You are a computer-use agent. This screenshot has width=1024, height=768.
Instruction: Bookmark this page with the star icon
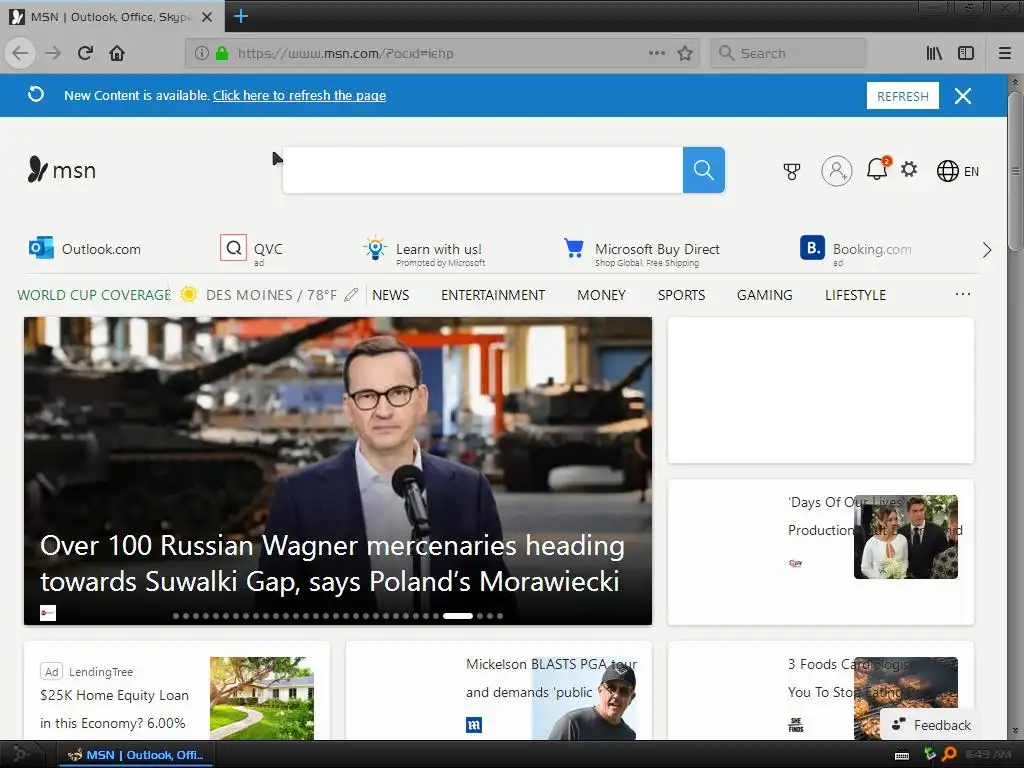coord(684,53)
